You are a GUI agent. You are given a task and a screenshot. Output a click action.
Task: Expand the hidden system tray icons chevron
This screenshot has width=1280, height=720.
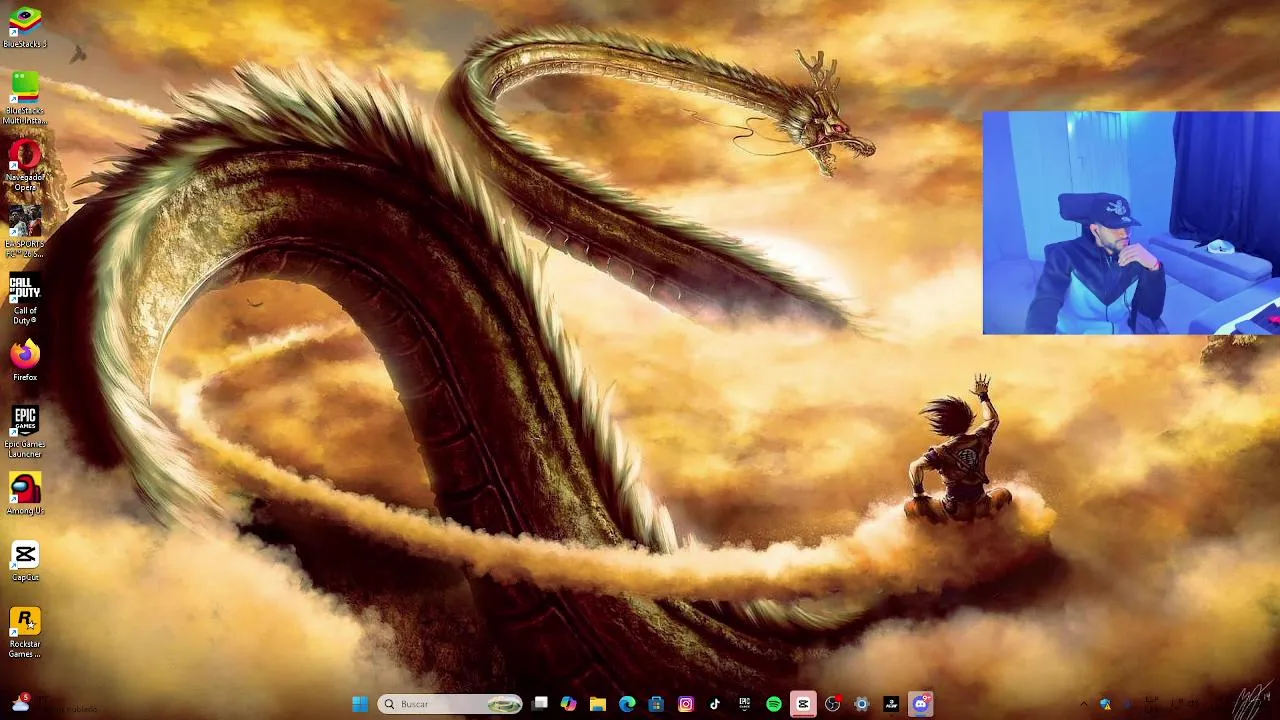(x=1084, y=704)
